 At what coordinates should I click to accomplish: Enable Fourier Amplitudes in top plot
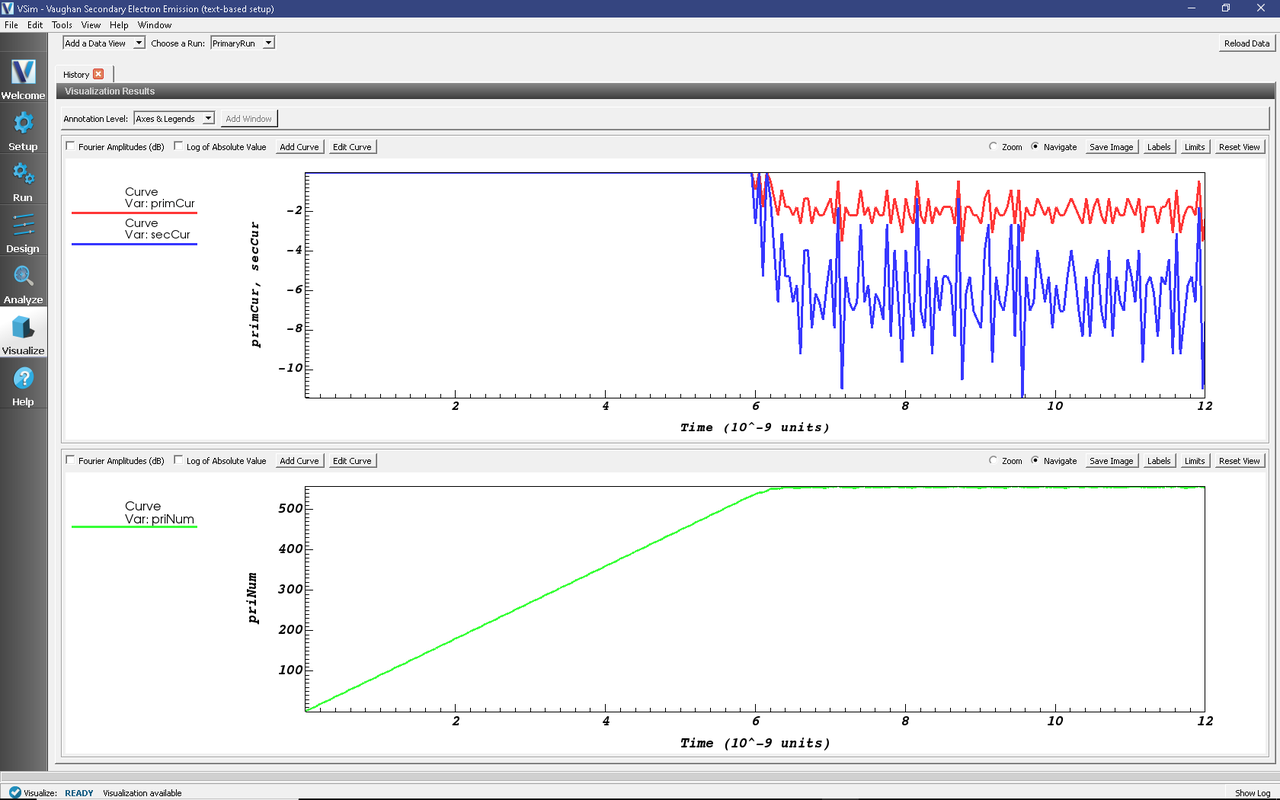(x=70, y=146)
